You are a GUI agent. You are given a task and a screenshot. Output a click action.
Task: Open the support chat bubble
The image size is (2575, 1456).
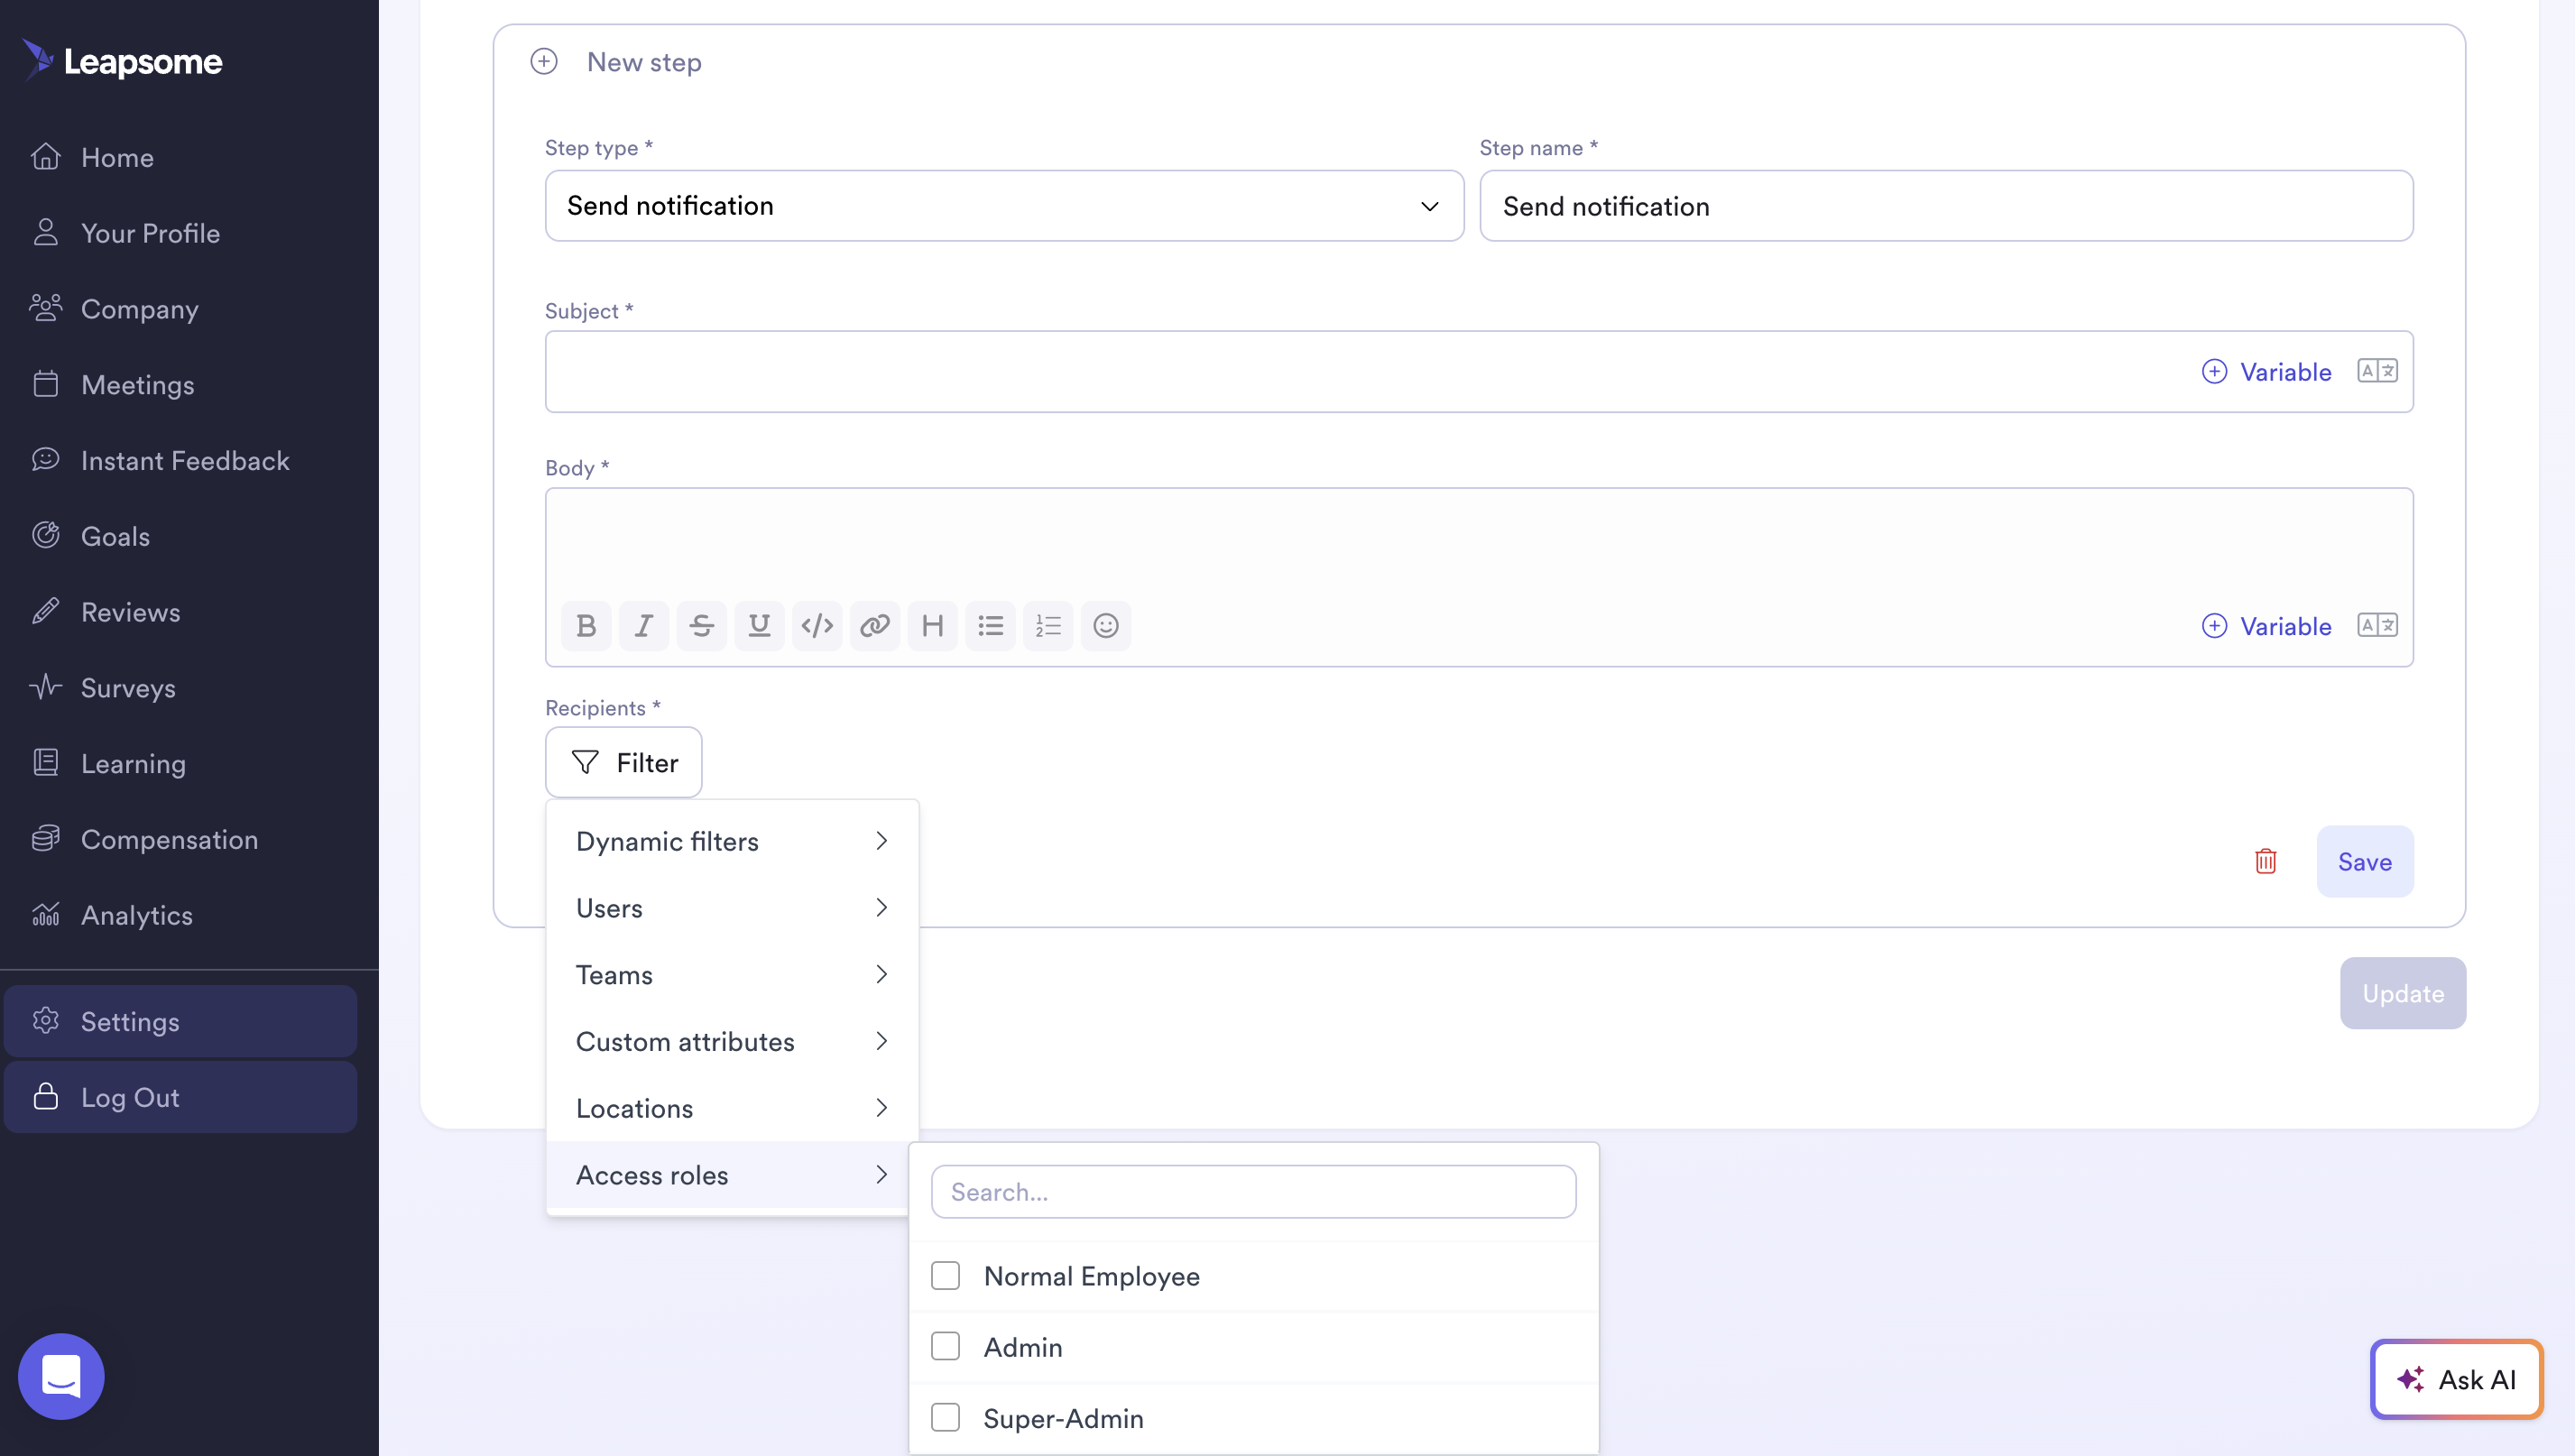(x=61, y=1376)
